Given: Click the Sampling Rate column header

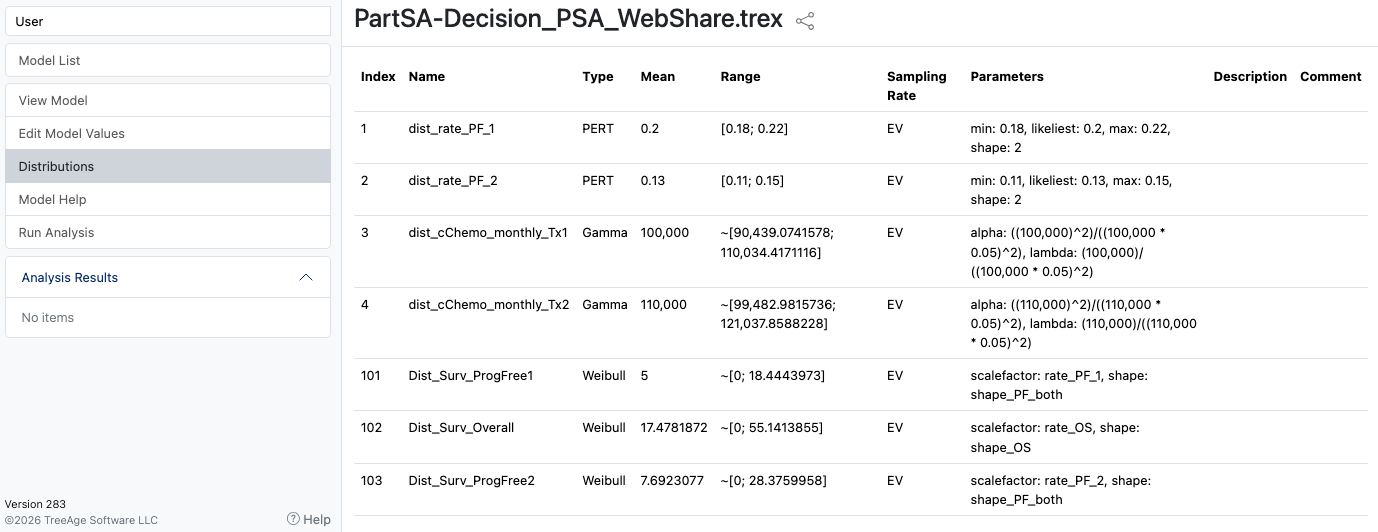Looking at the screenshot, I should tap(916, 86).
